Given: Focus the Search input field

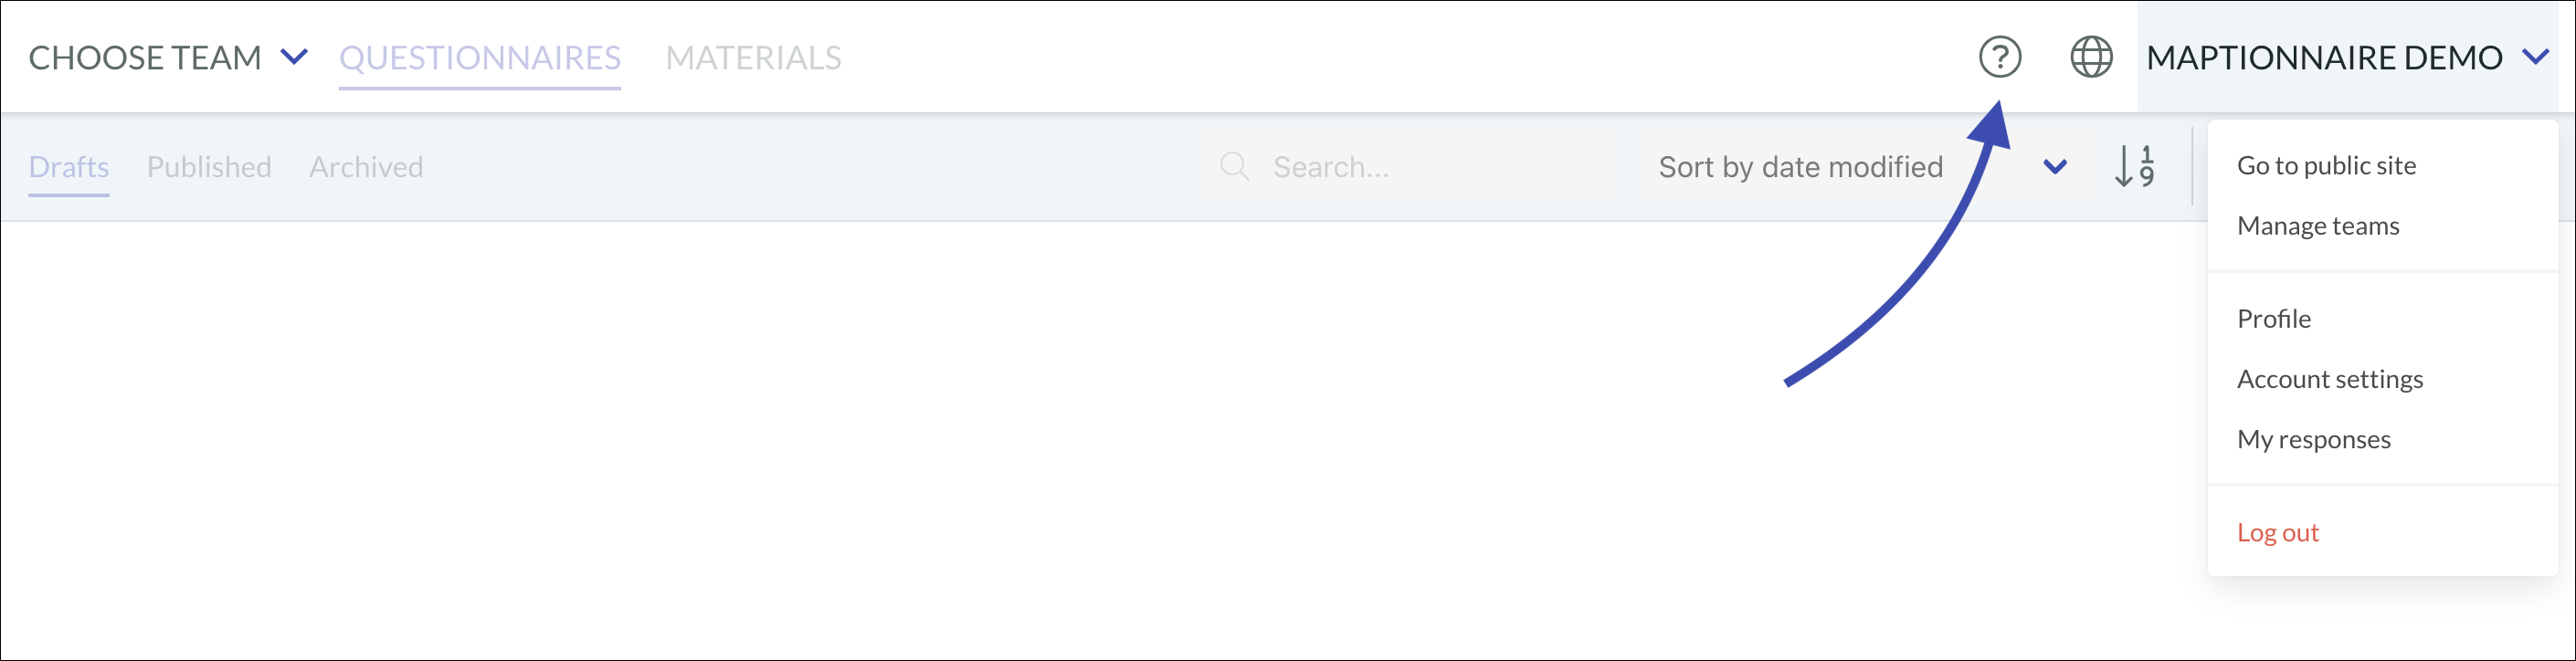Looking at the screenshot, I should pos(1410,166).
